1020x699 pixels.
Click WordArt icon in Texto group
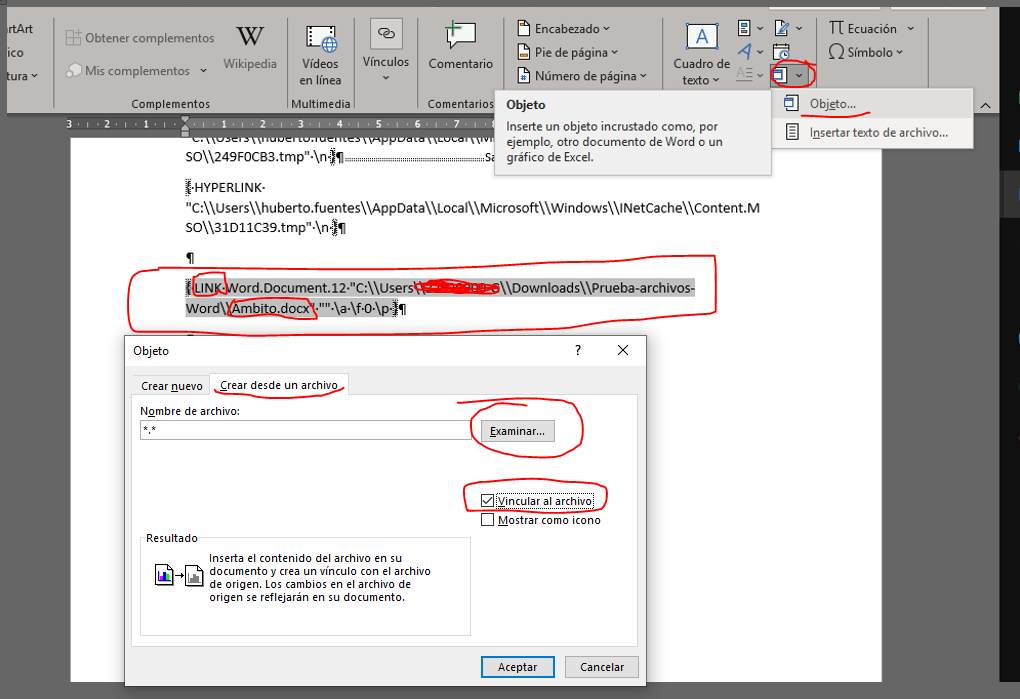pos(744,51)
